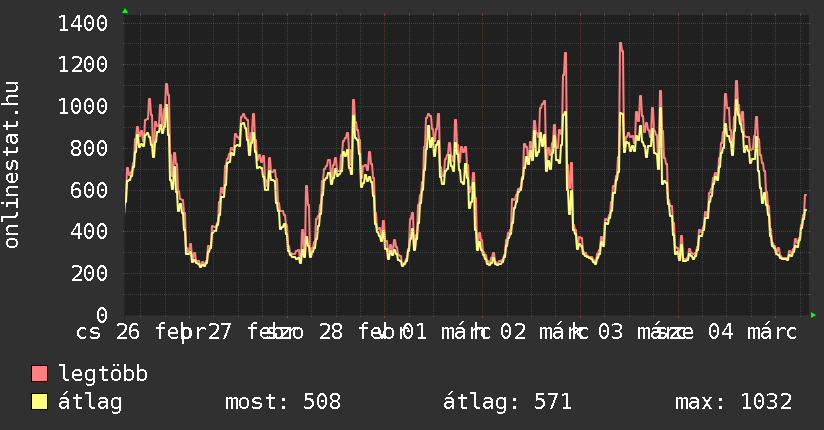Select the '02 márc' date label

pos(540,332)
